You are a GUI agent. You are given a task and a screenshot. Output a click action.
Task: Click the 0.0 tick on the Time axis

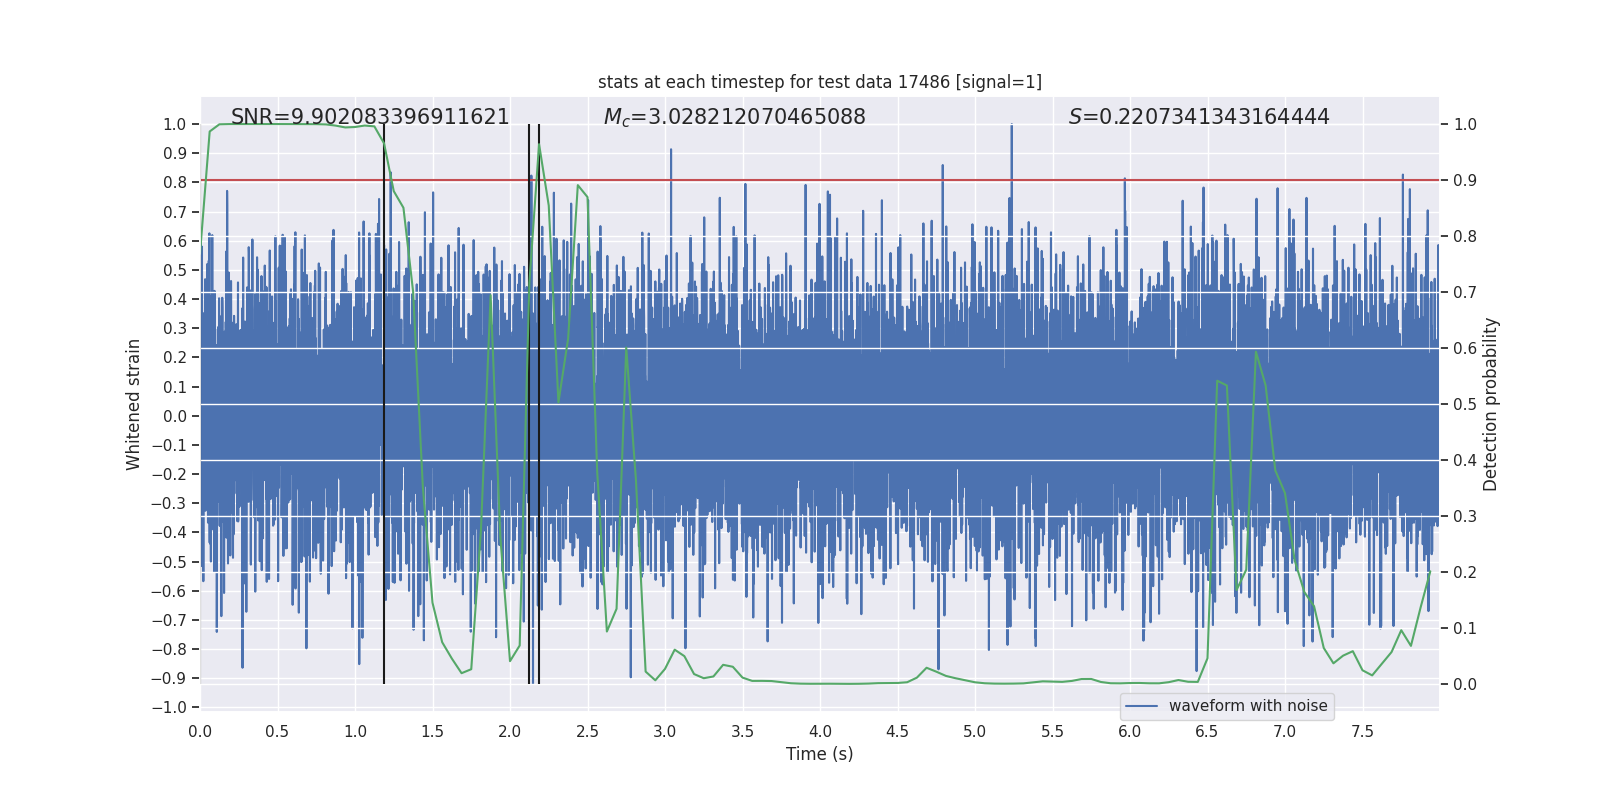tap(200, 731)
